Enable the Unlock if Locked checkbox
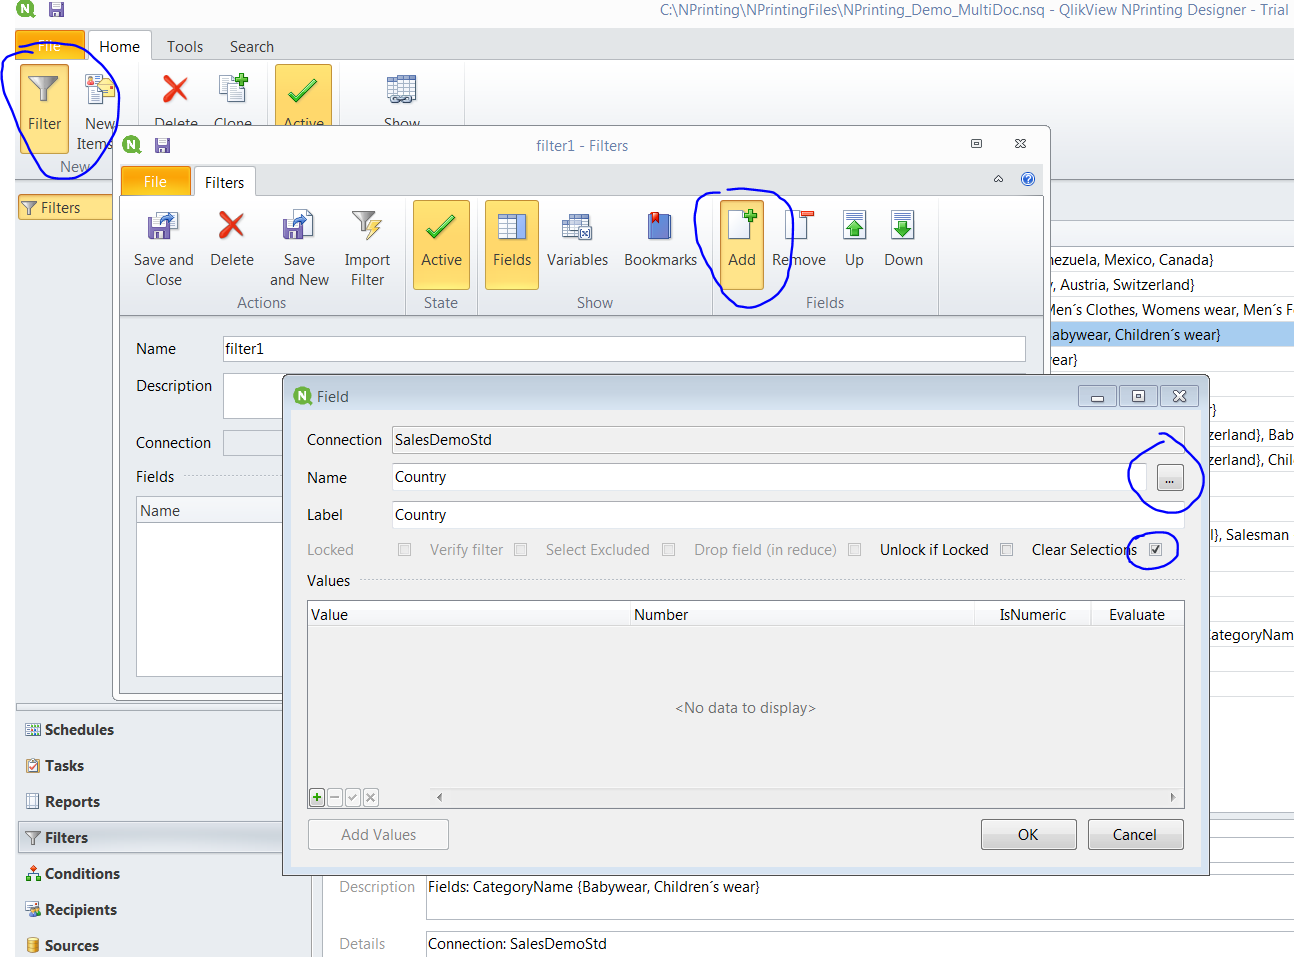Image resolution: width=1294 pixels, height=957 pixels. coord(1007,550)
